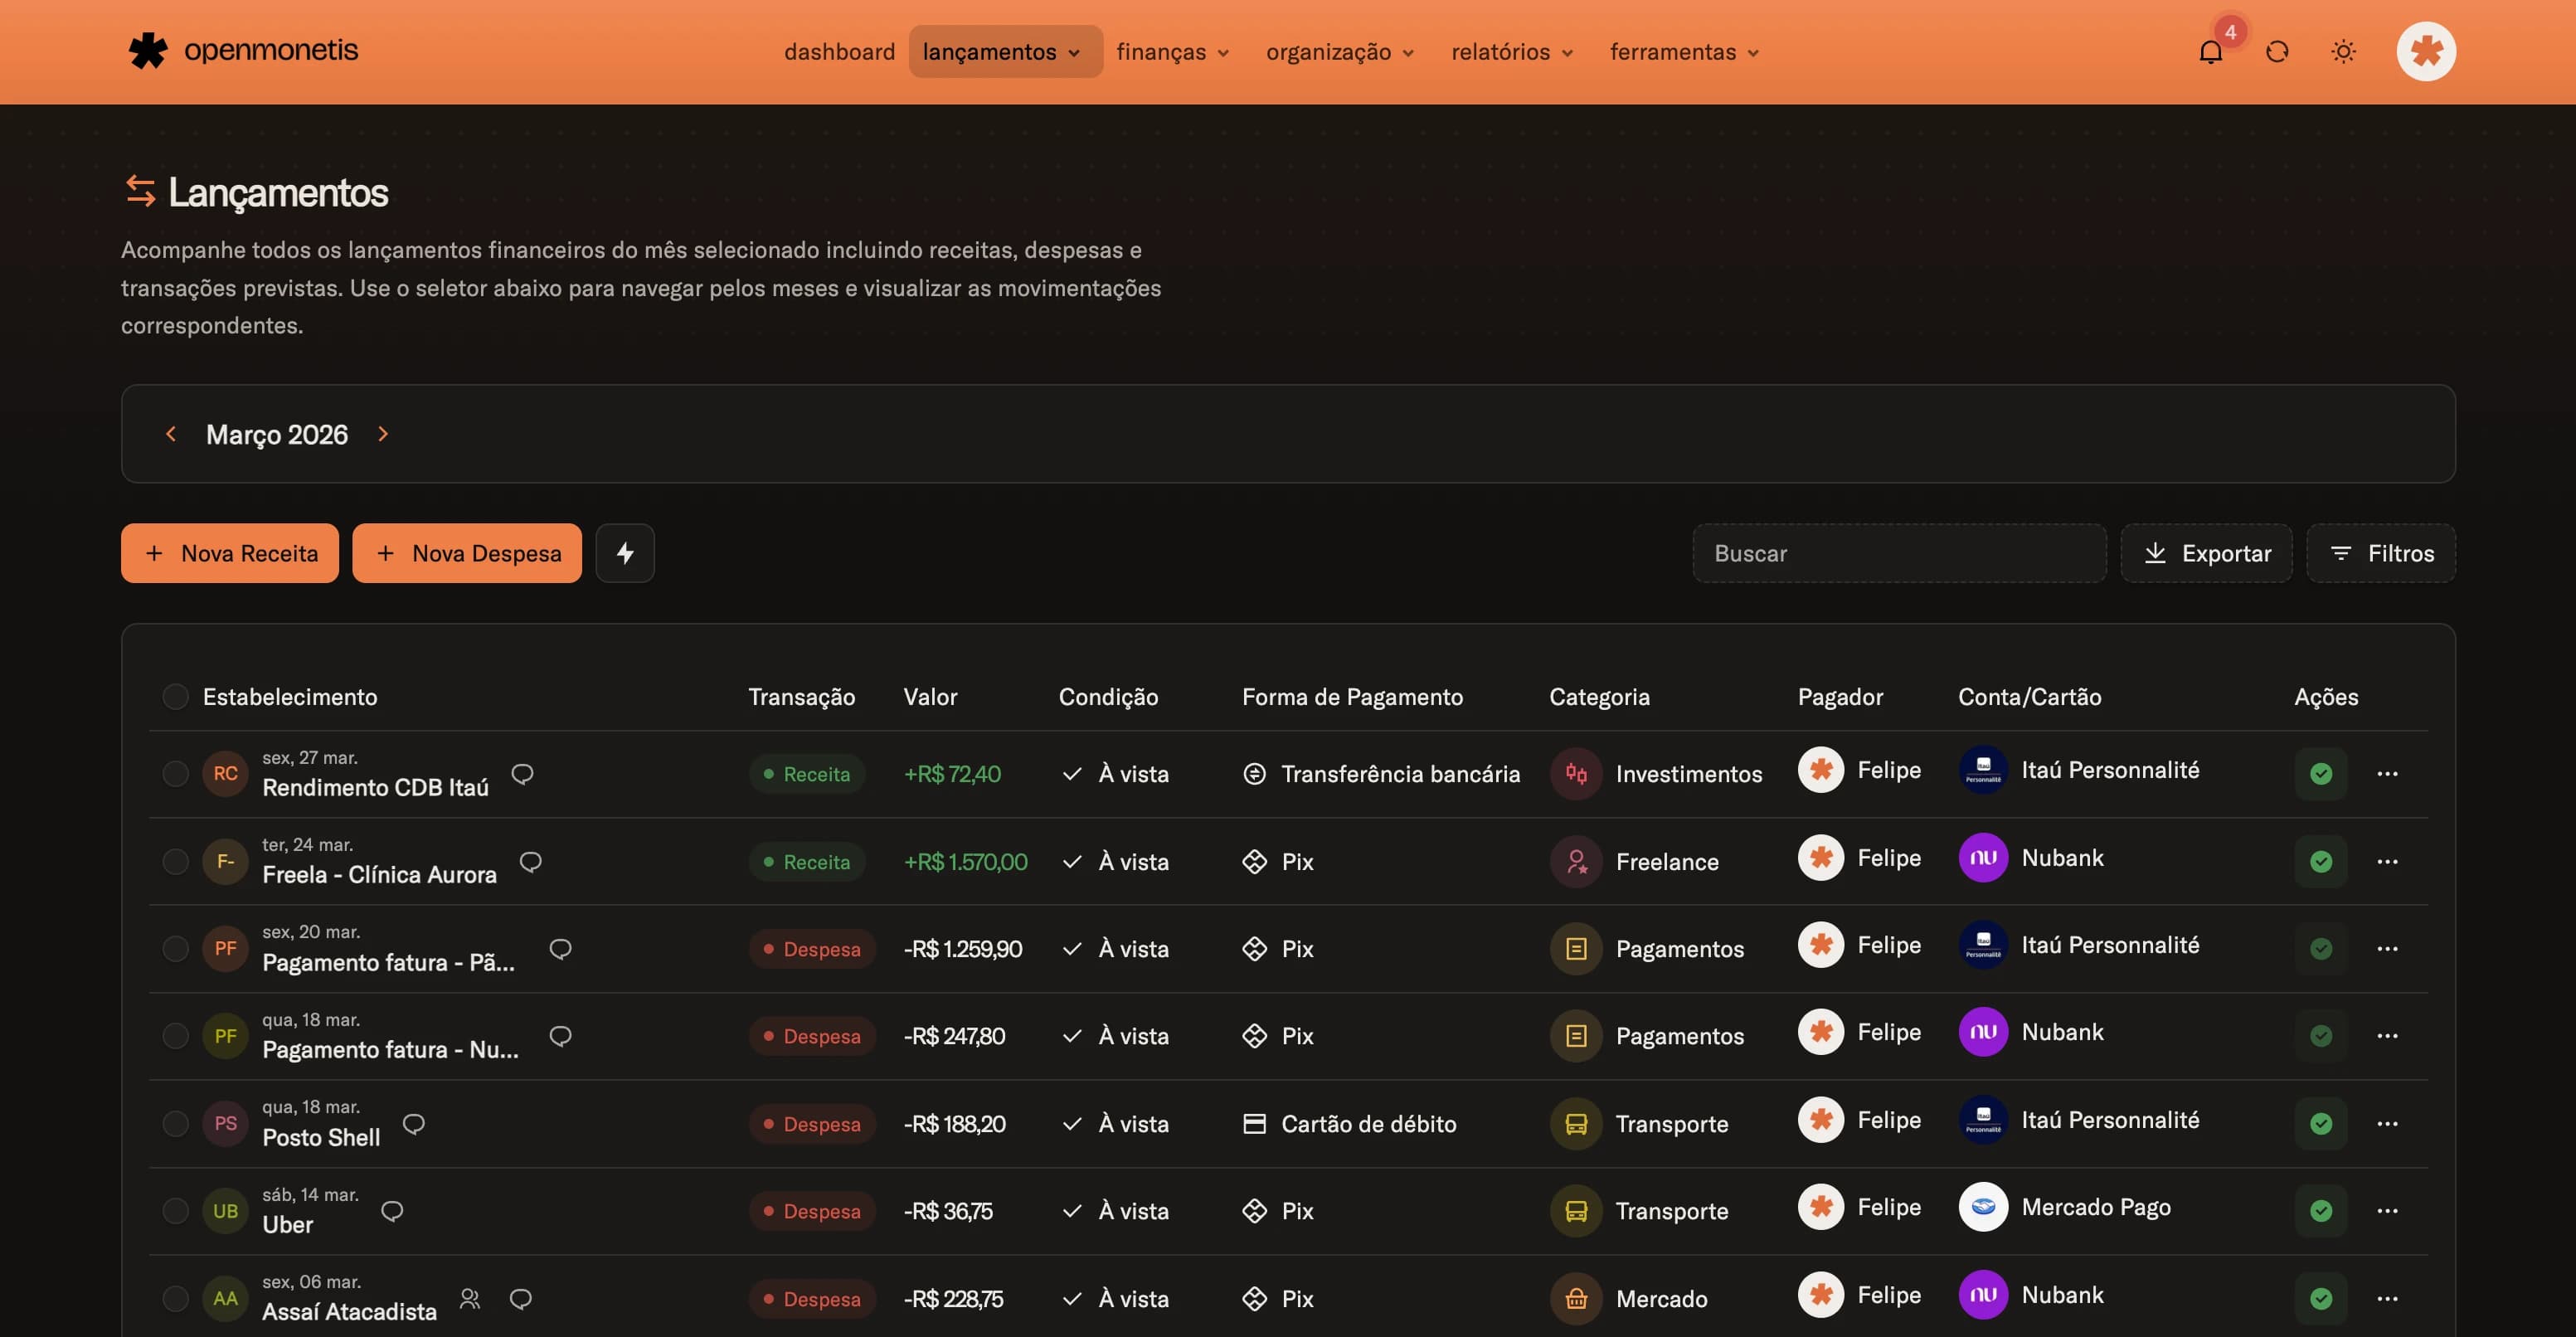This screenshot has width=2576, height=1337.
Task: Open the ferramentas menu
Action: [1683, 52]
